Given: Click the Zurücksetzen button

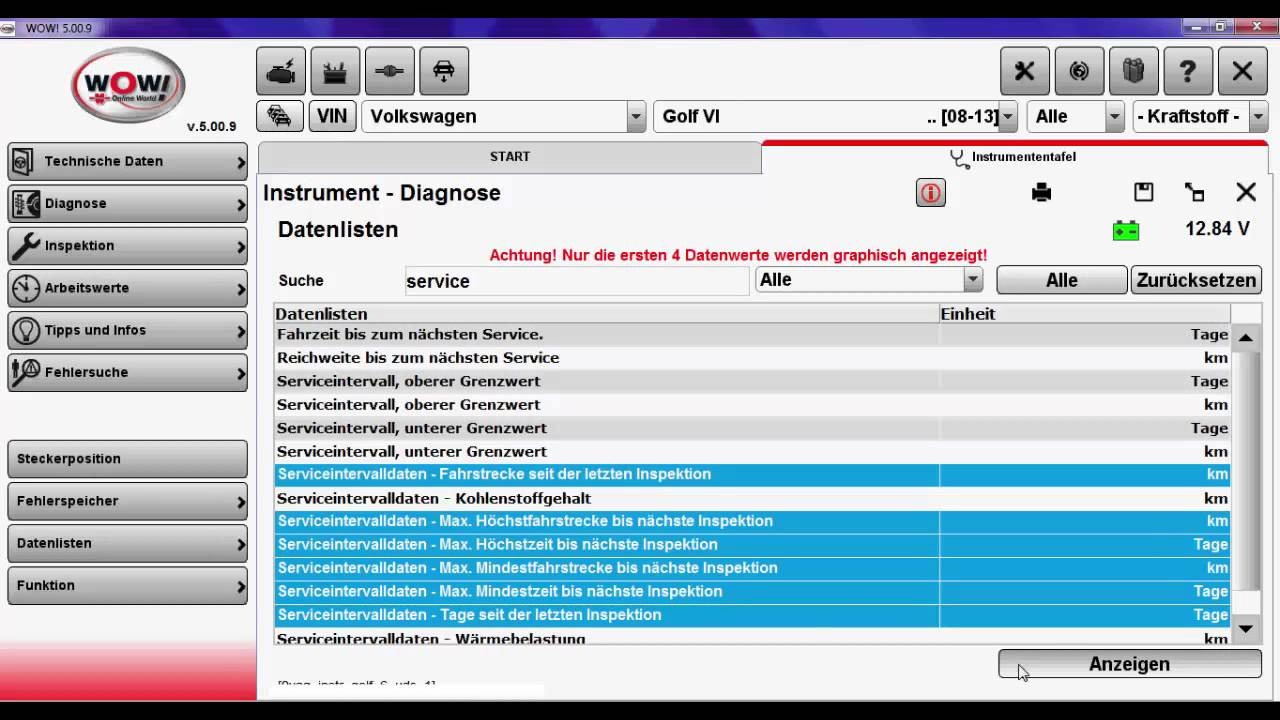Looking at the screenshot, I should click(1196, 280).
